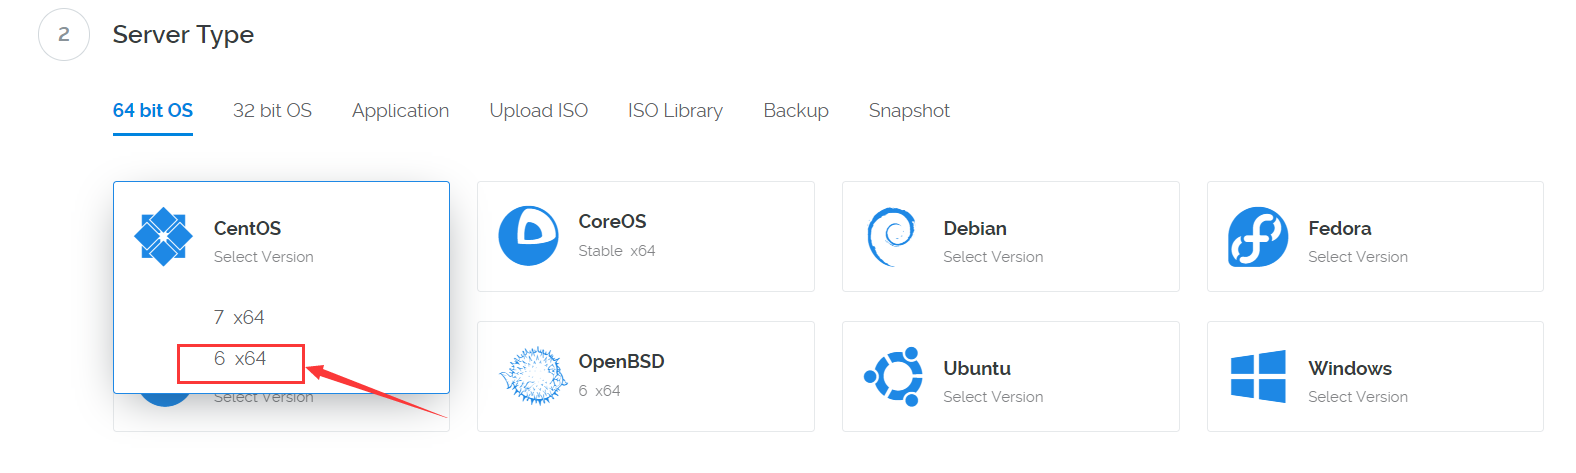Click the Ubuntu logo icon

(893, 376)
